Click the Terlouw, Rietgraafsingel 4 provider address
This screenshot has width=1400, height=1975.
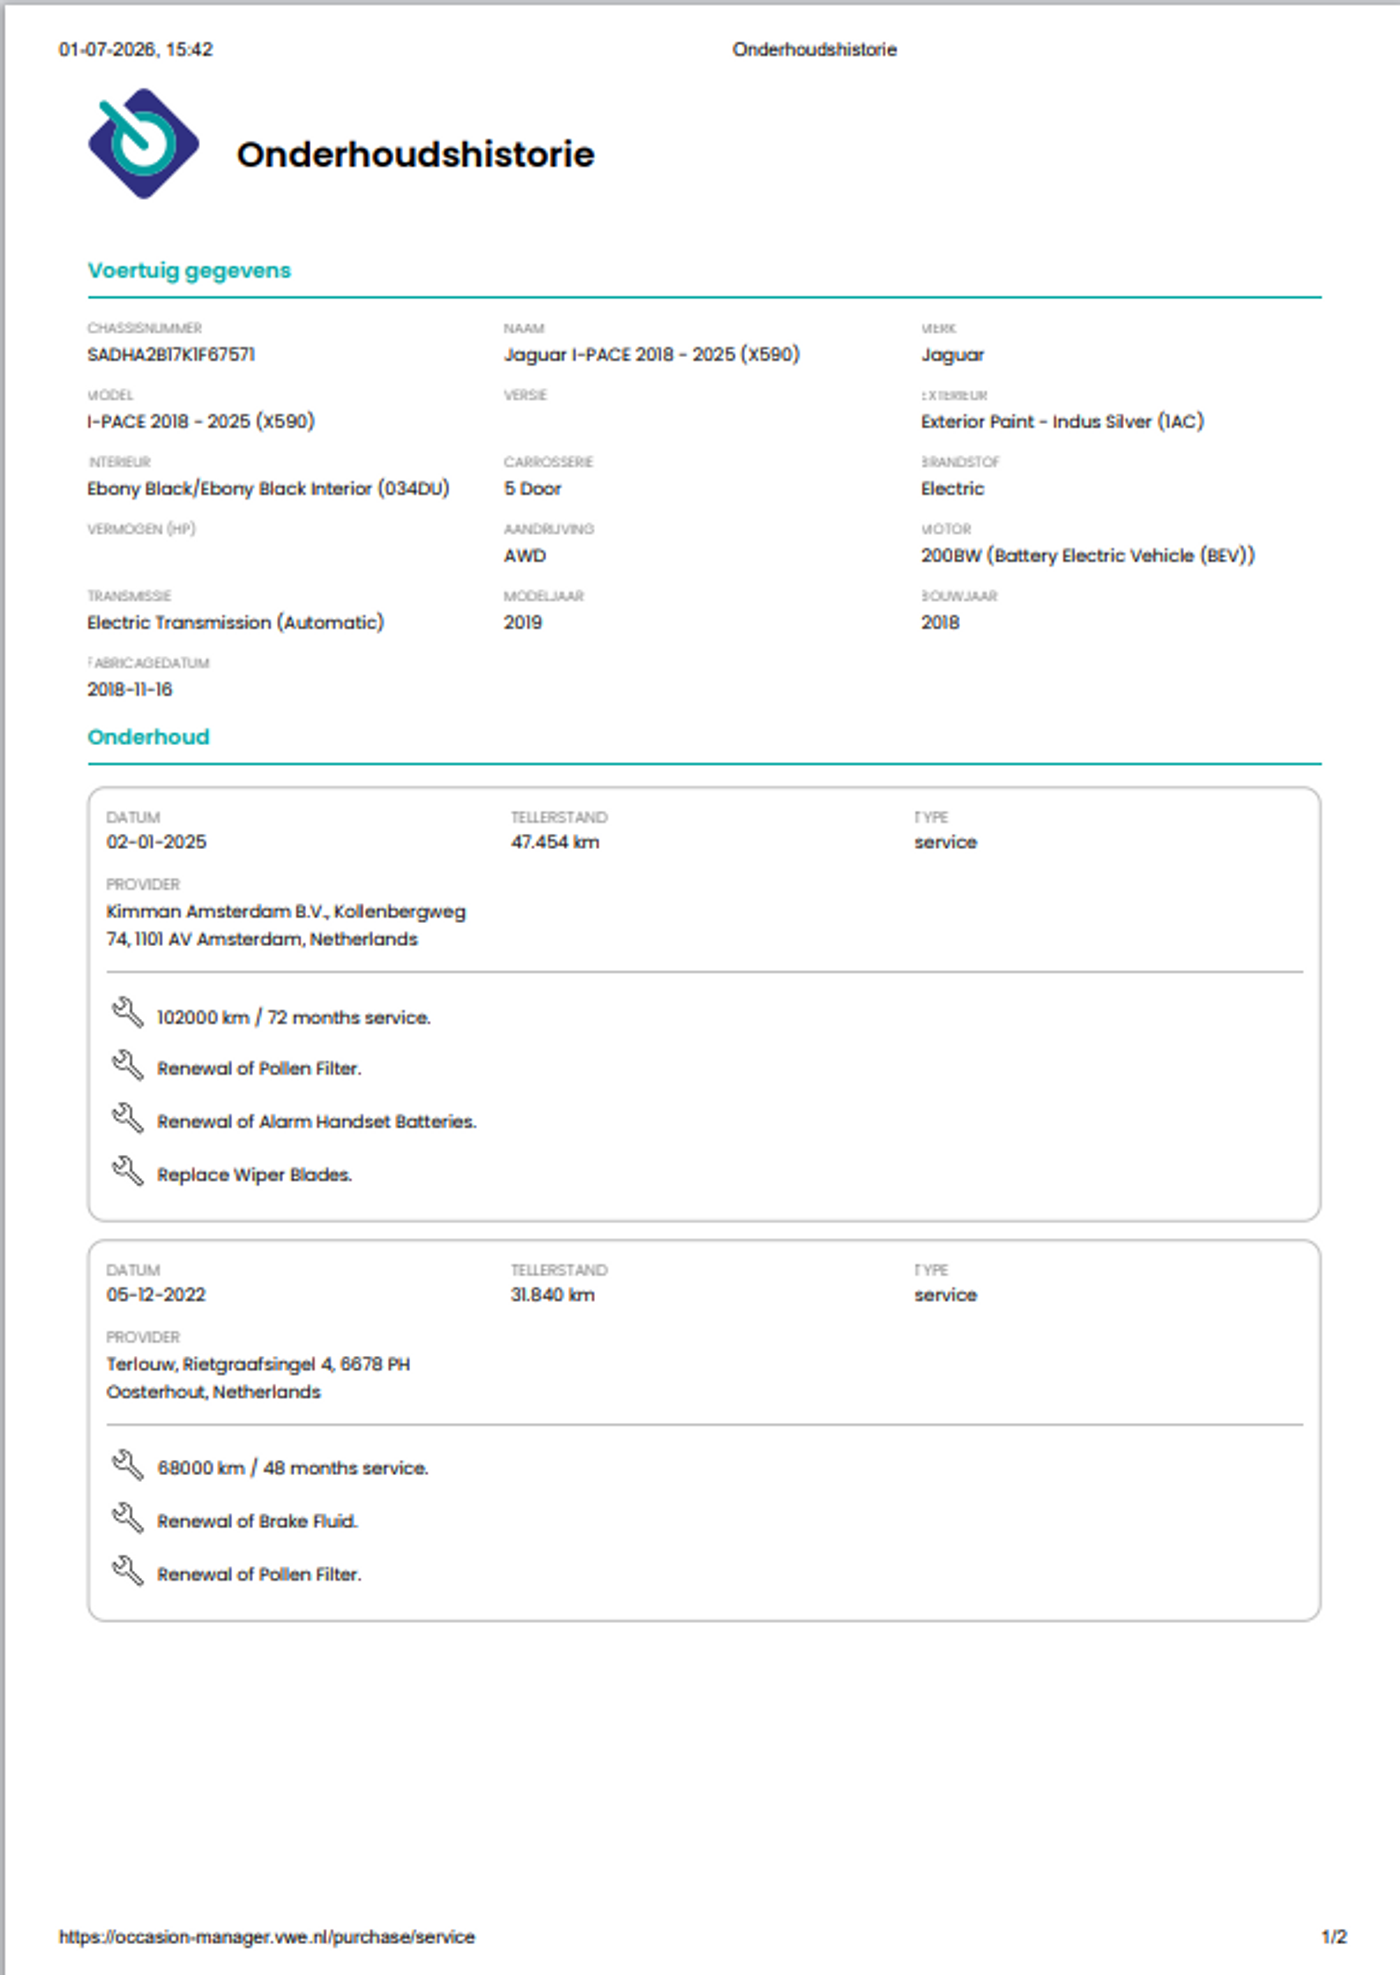(x=258, y=1378)
